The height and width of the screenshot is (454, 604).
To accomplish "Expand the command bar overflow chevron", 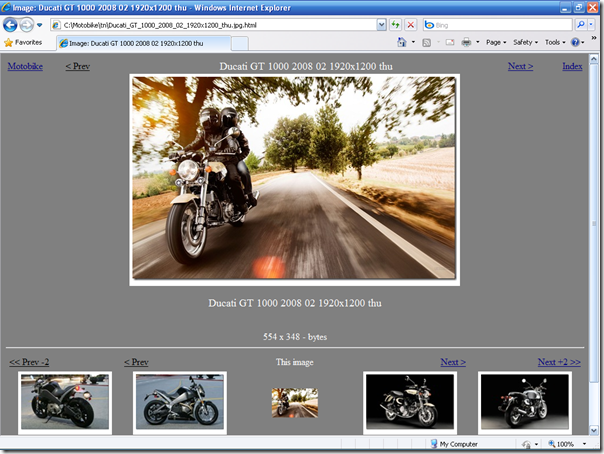I will (x=594, y=38).
